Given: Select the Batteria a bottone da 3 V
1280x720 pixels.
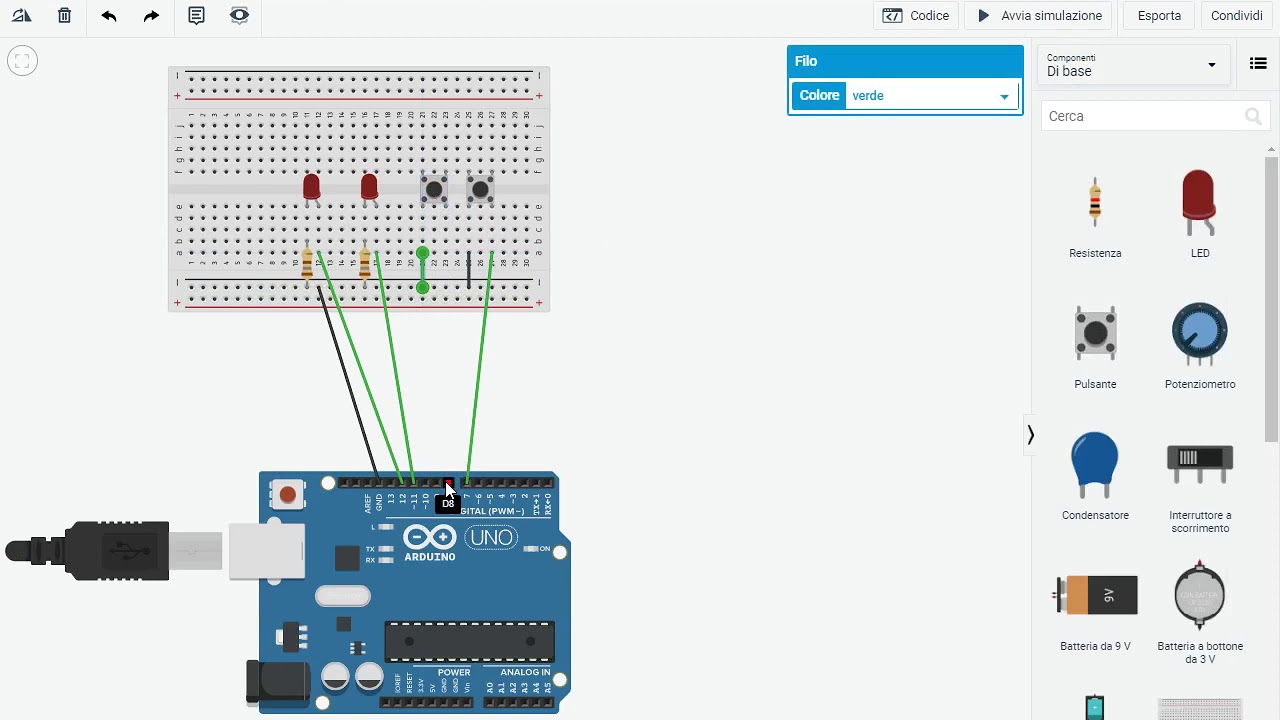Looking at the screenshot, I should click(x=1199, y=612).
